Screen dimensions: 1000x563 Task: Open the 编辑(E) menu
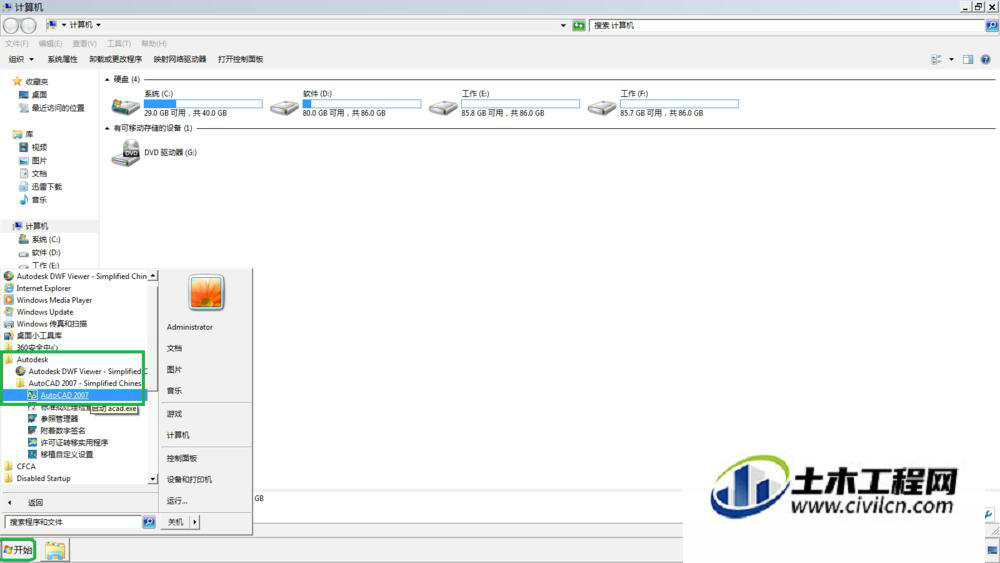click(50, 43)
